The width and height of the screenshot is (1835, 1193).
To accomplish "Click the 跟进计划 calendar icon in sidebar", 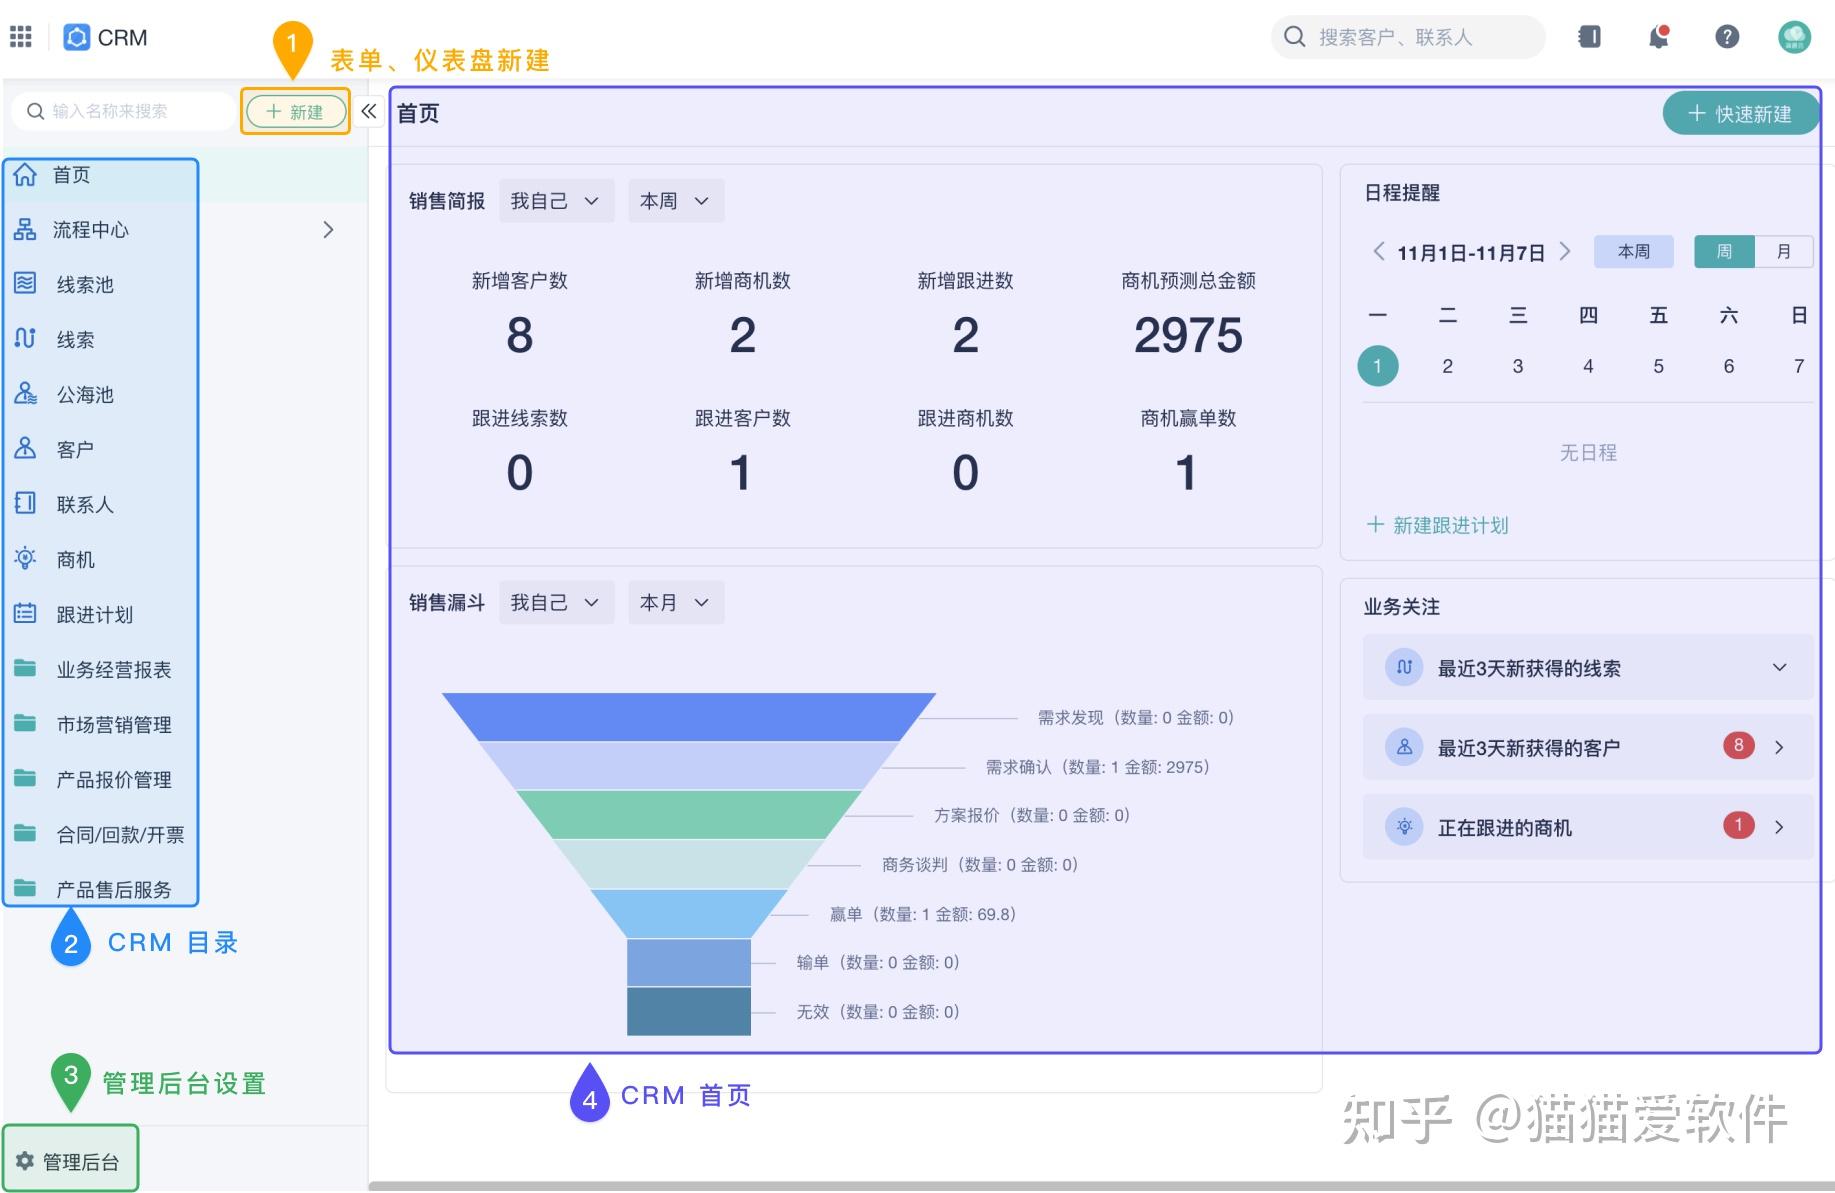I will [25, 613].
